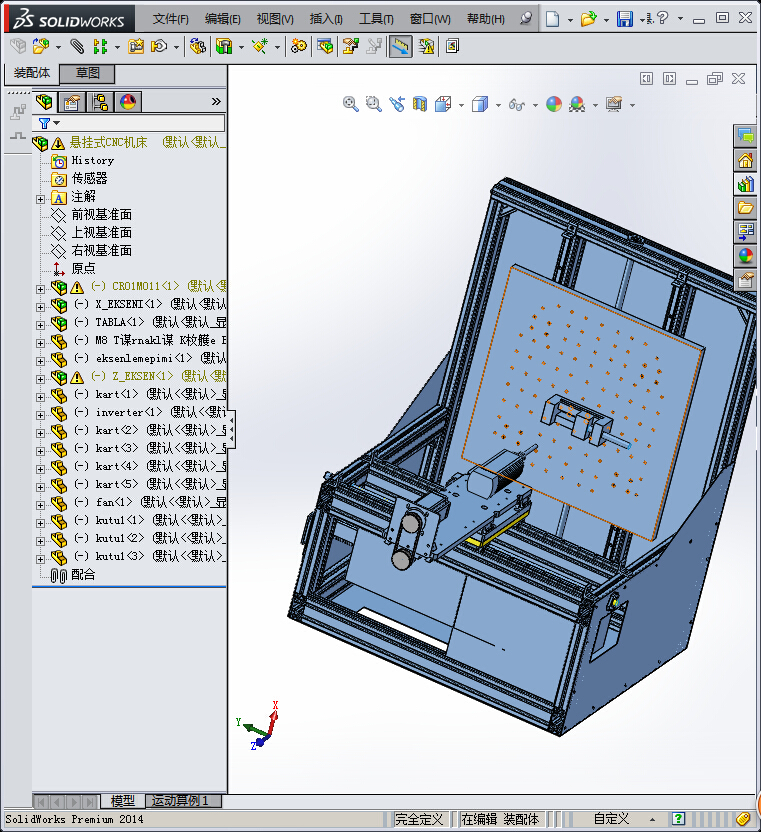Viewport: 761px width, 832px height.
Task: Expand the 注解 annotations folder
Action: pyautogui.click(x=40, y=199)
